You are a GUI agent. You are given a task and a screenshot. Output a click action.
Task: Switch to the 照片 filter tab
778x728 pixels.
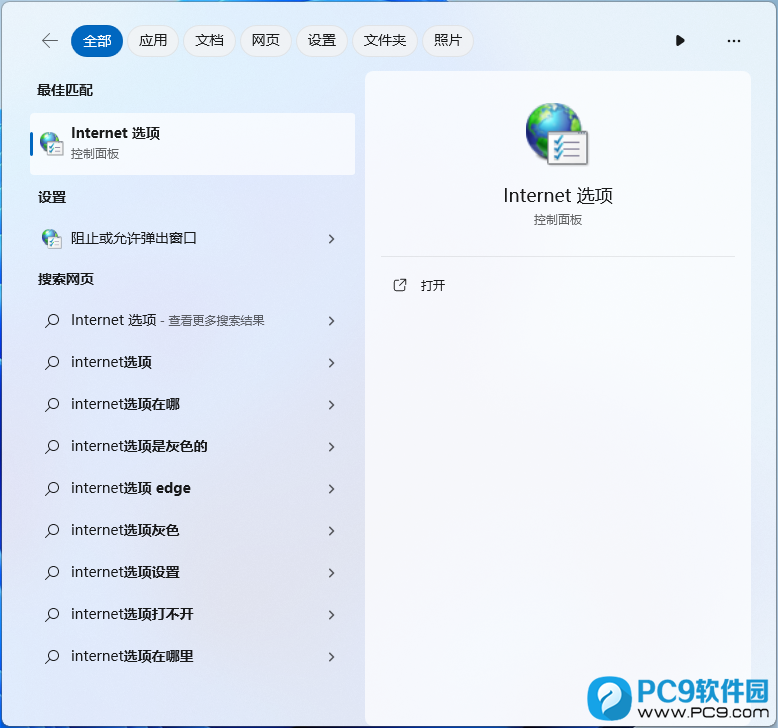click(448, 41)
